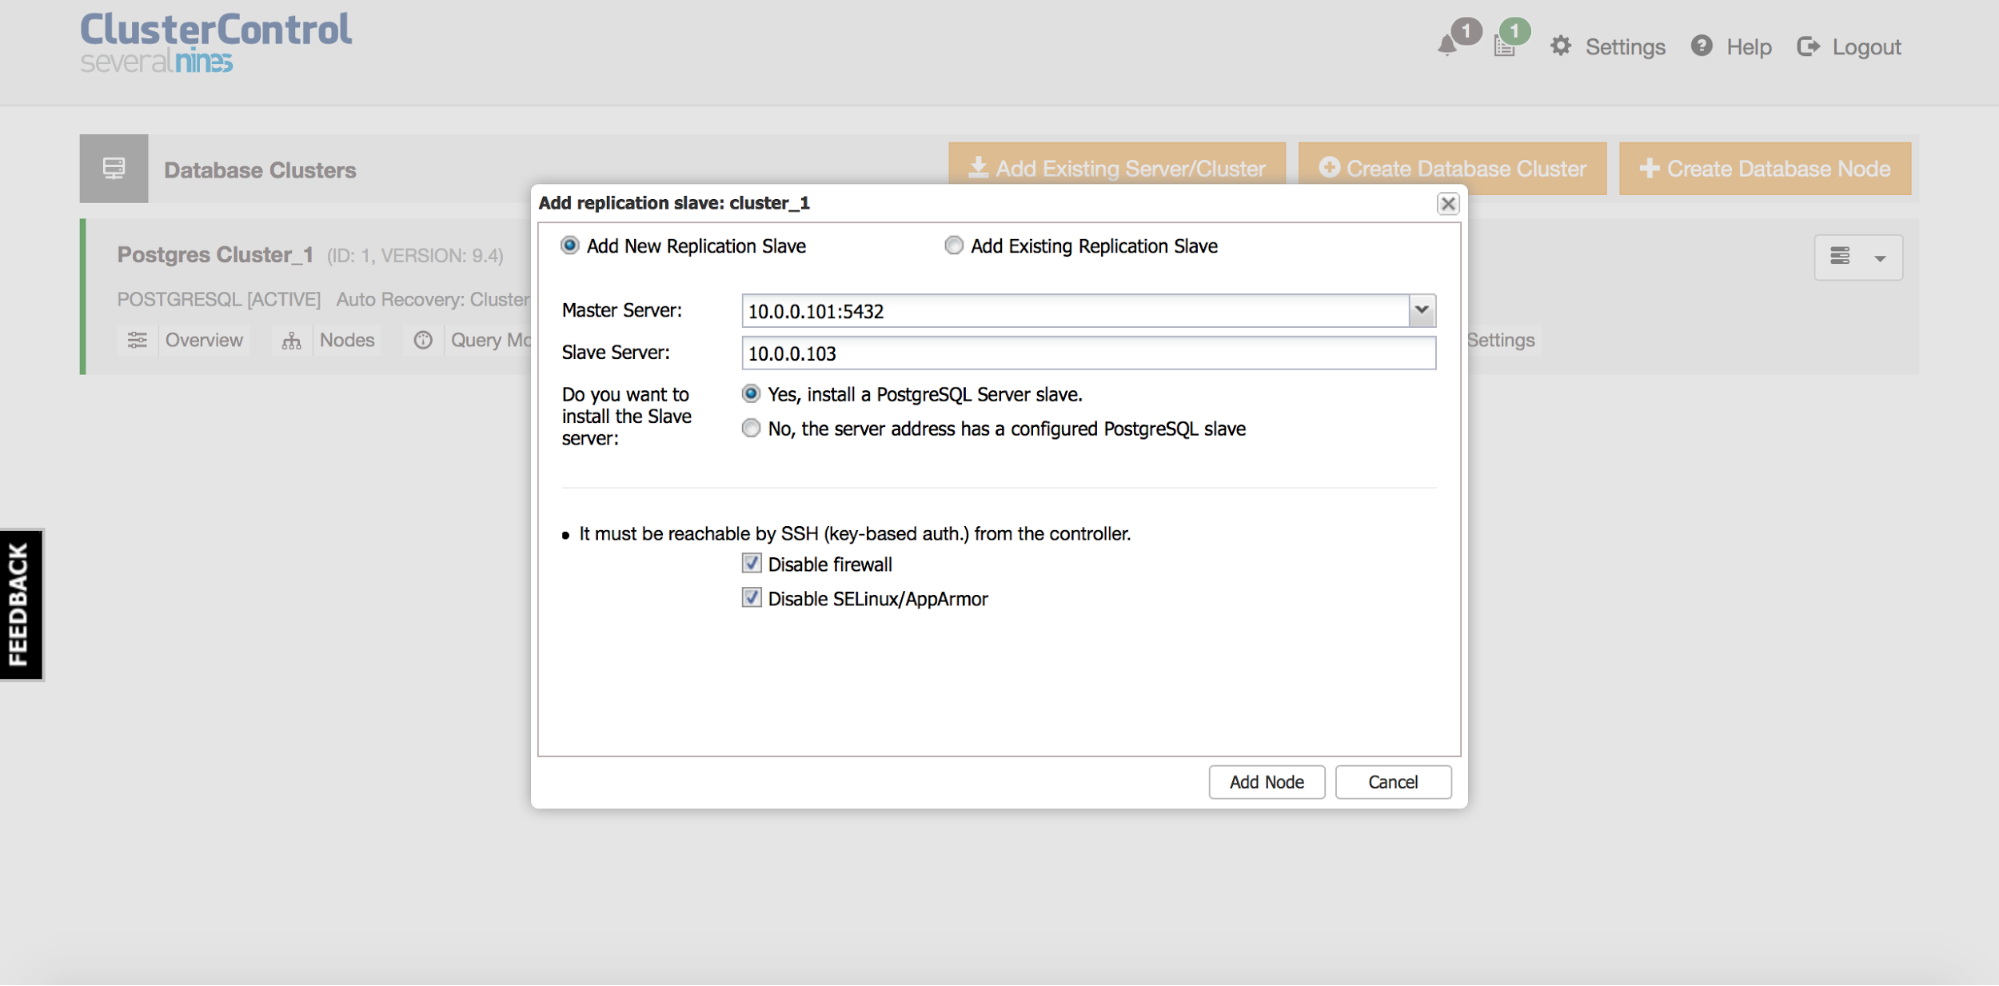Screen dimensions: 1999x986
Task: Click the Auto Recovery: Cluster text
Action: (x=433, y=299)
